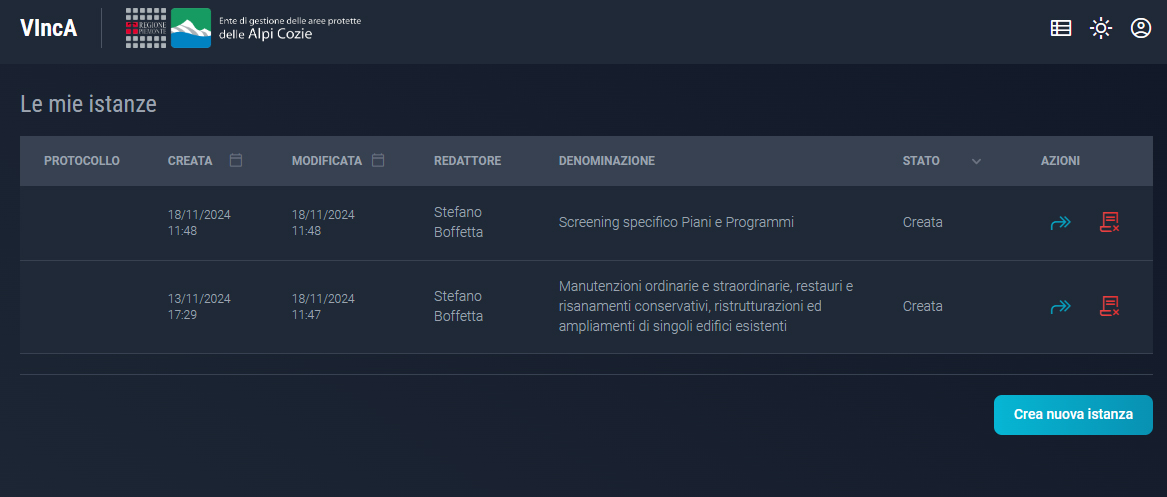Click the VIncA home logo
Viewport: 1167px width, 497px height.
(48, 28)
